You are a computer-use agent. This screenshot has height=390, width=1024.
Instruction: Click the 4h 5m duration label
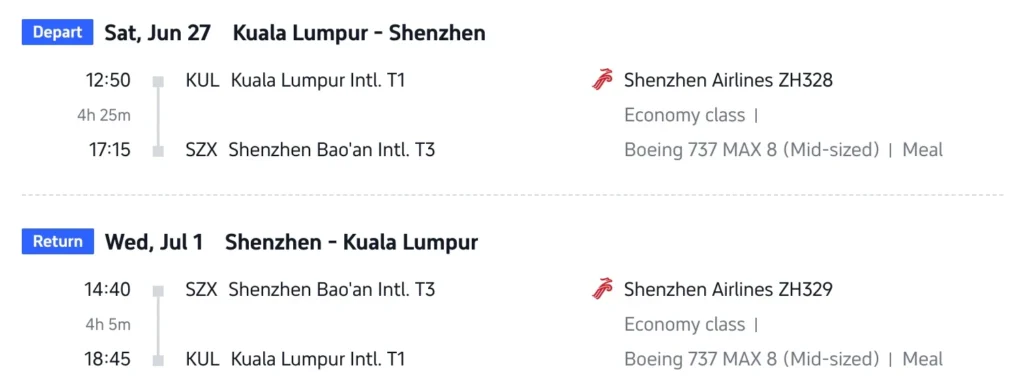click(x=108, y=325)
